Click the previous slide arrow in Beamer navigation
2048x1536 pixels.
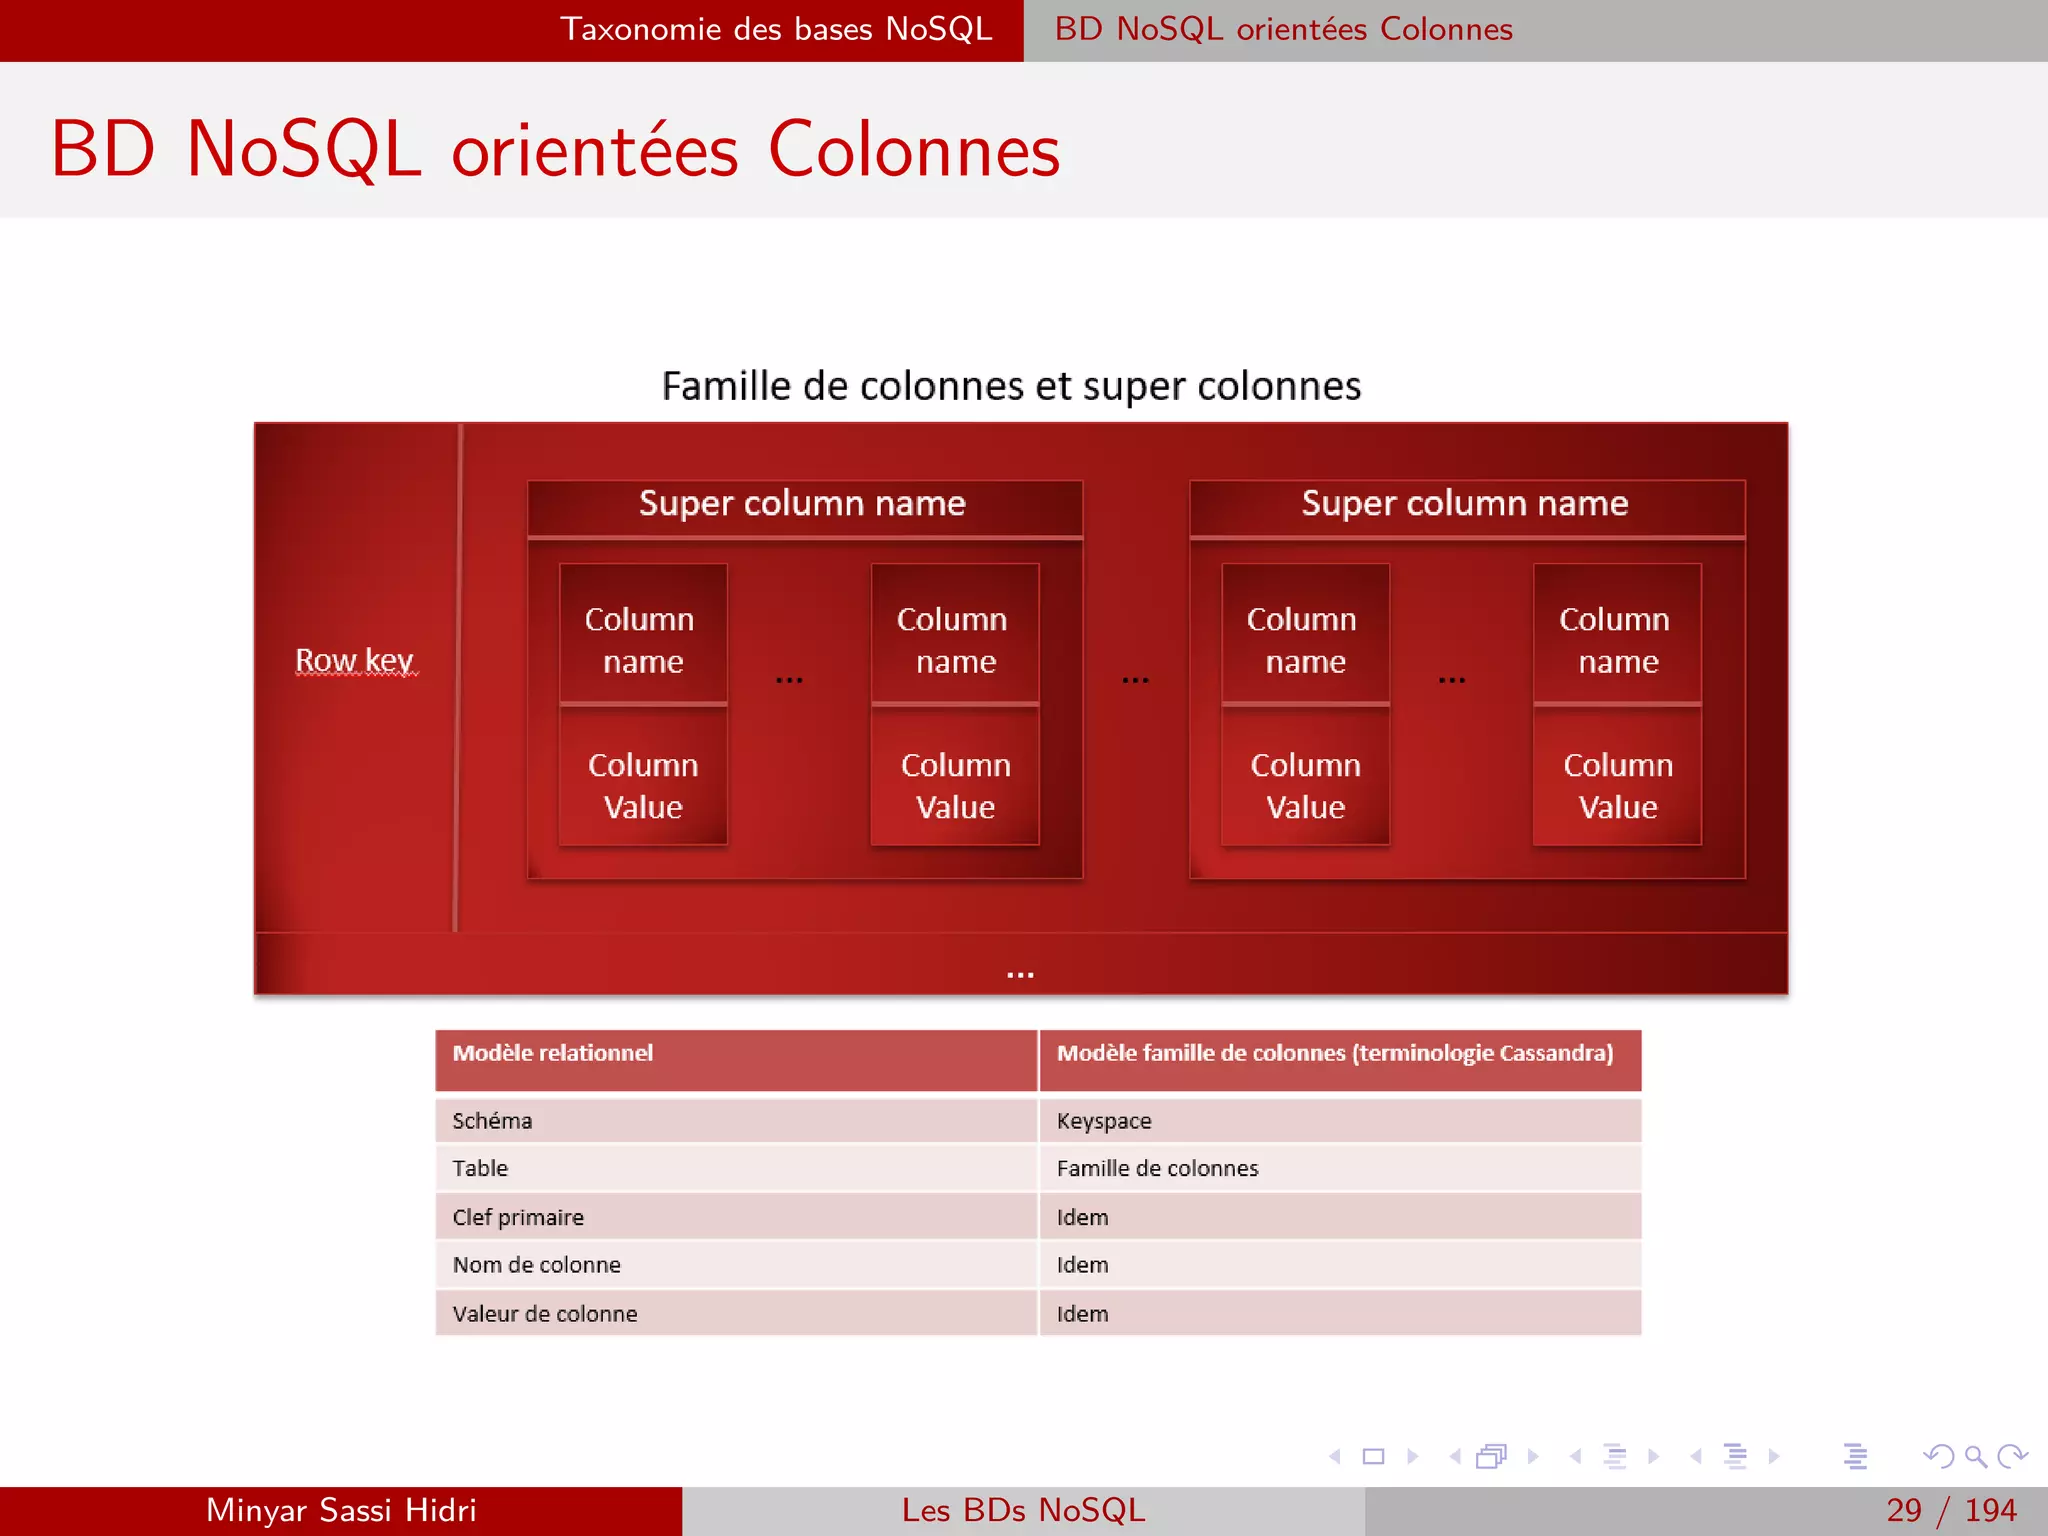(1335, 1457)
